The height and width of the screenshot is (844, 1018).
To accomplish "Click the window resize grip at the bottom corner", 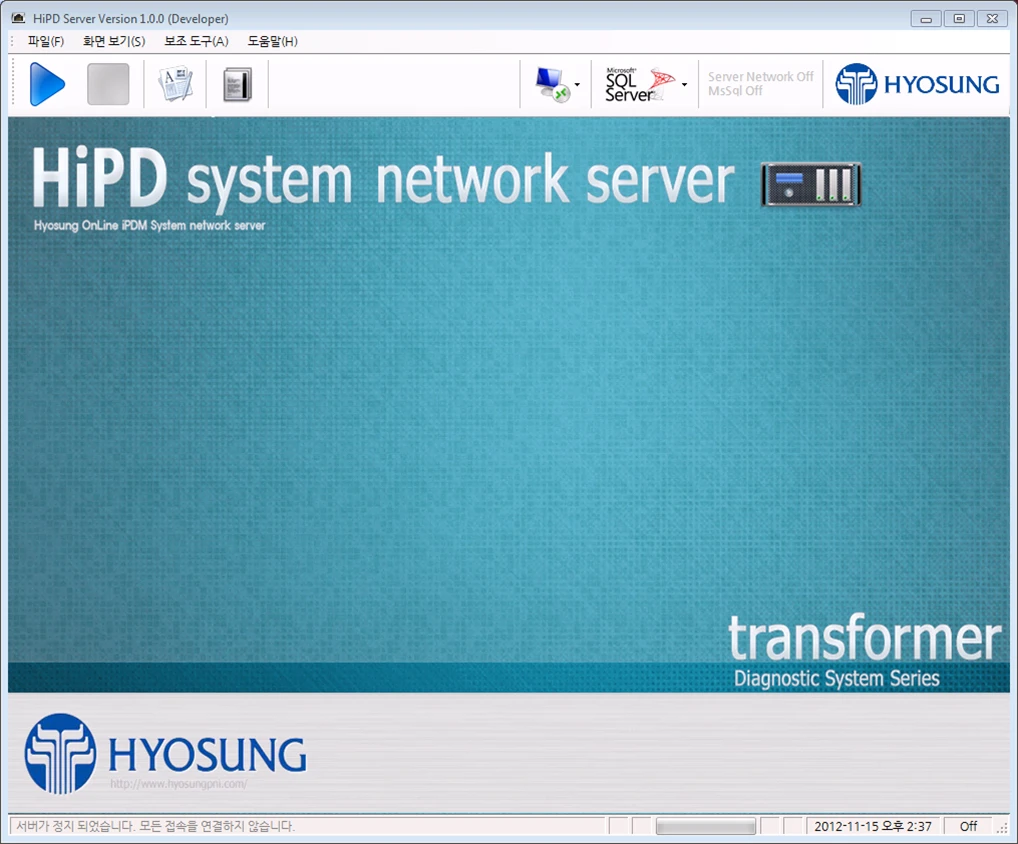I will pos(1002,828).
